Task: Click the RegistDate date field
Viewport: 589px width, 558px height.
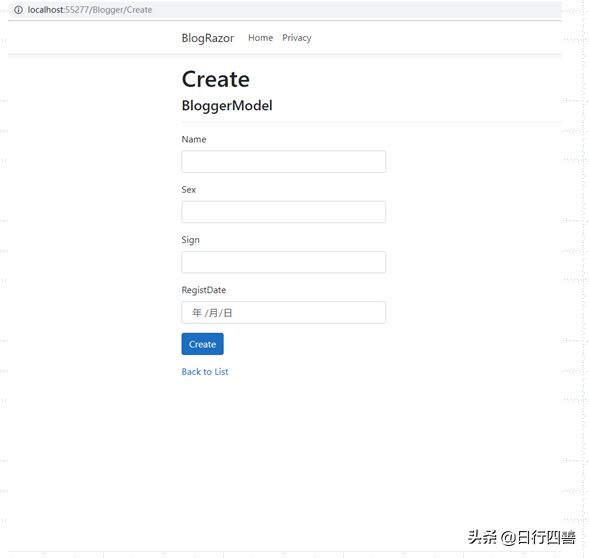Action: pos(284,313)
